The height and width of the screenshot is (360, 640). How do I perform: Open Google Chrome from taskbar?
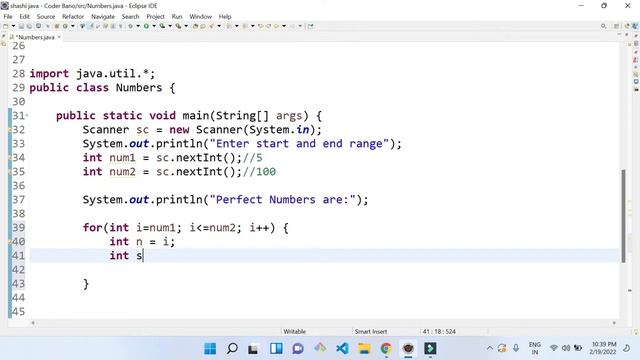coord(386,349)
